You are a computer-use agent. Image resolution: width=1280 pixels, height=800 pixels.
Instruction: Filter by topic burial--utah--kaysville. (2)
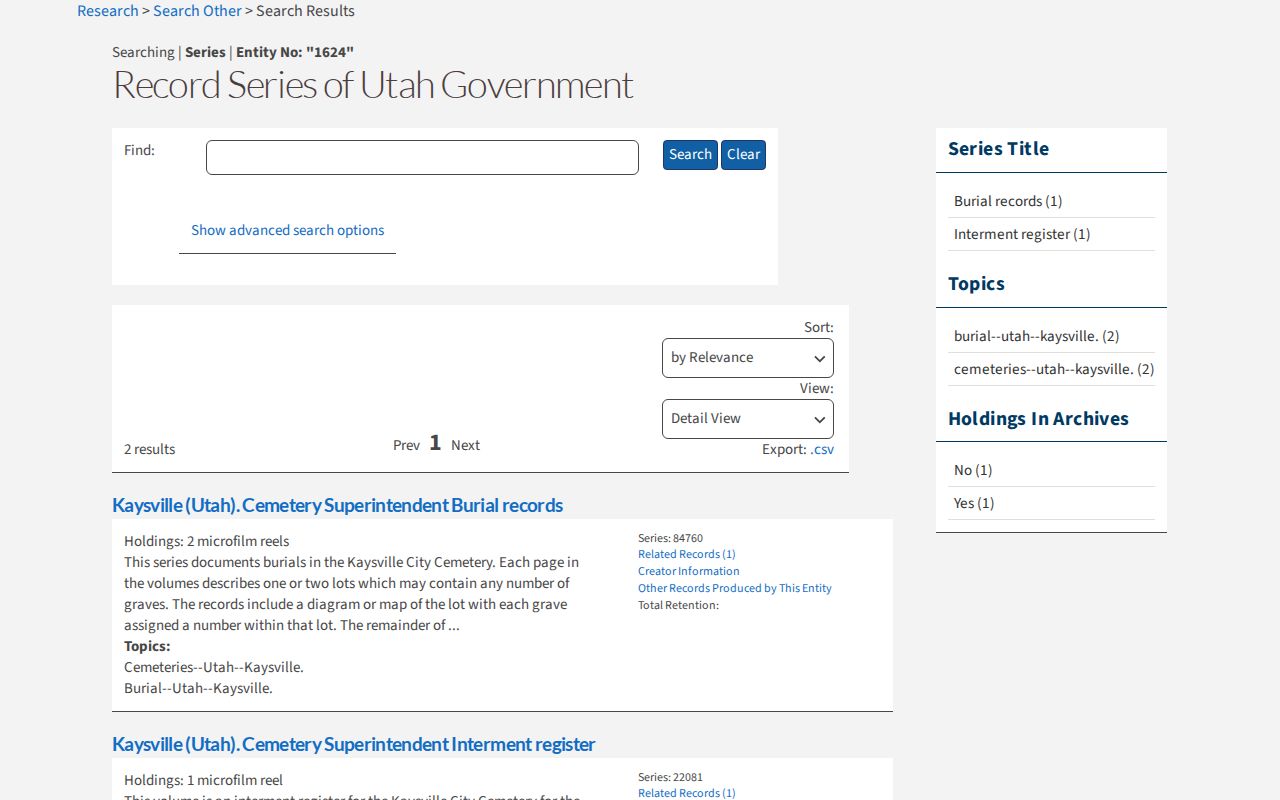[x=1036, y=336]
